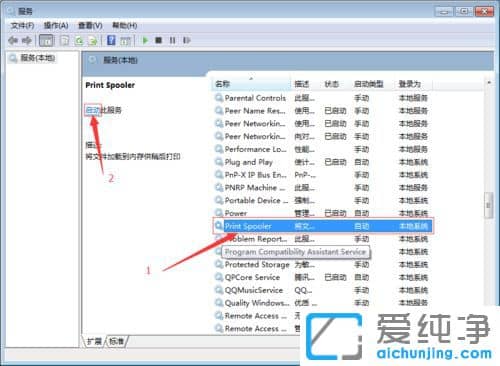The image size is (500, 366).
Task: Click the gear icon of Peer Name Res...
Action: [x=219, y=110]
